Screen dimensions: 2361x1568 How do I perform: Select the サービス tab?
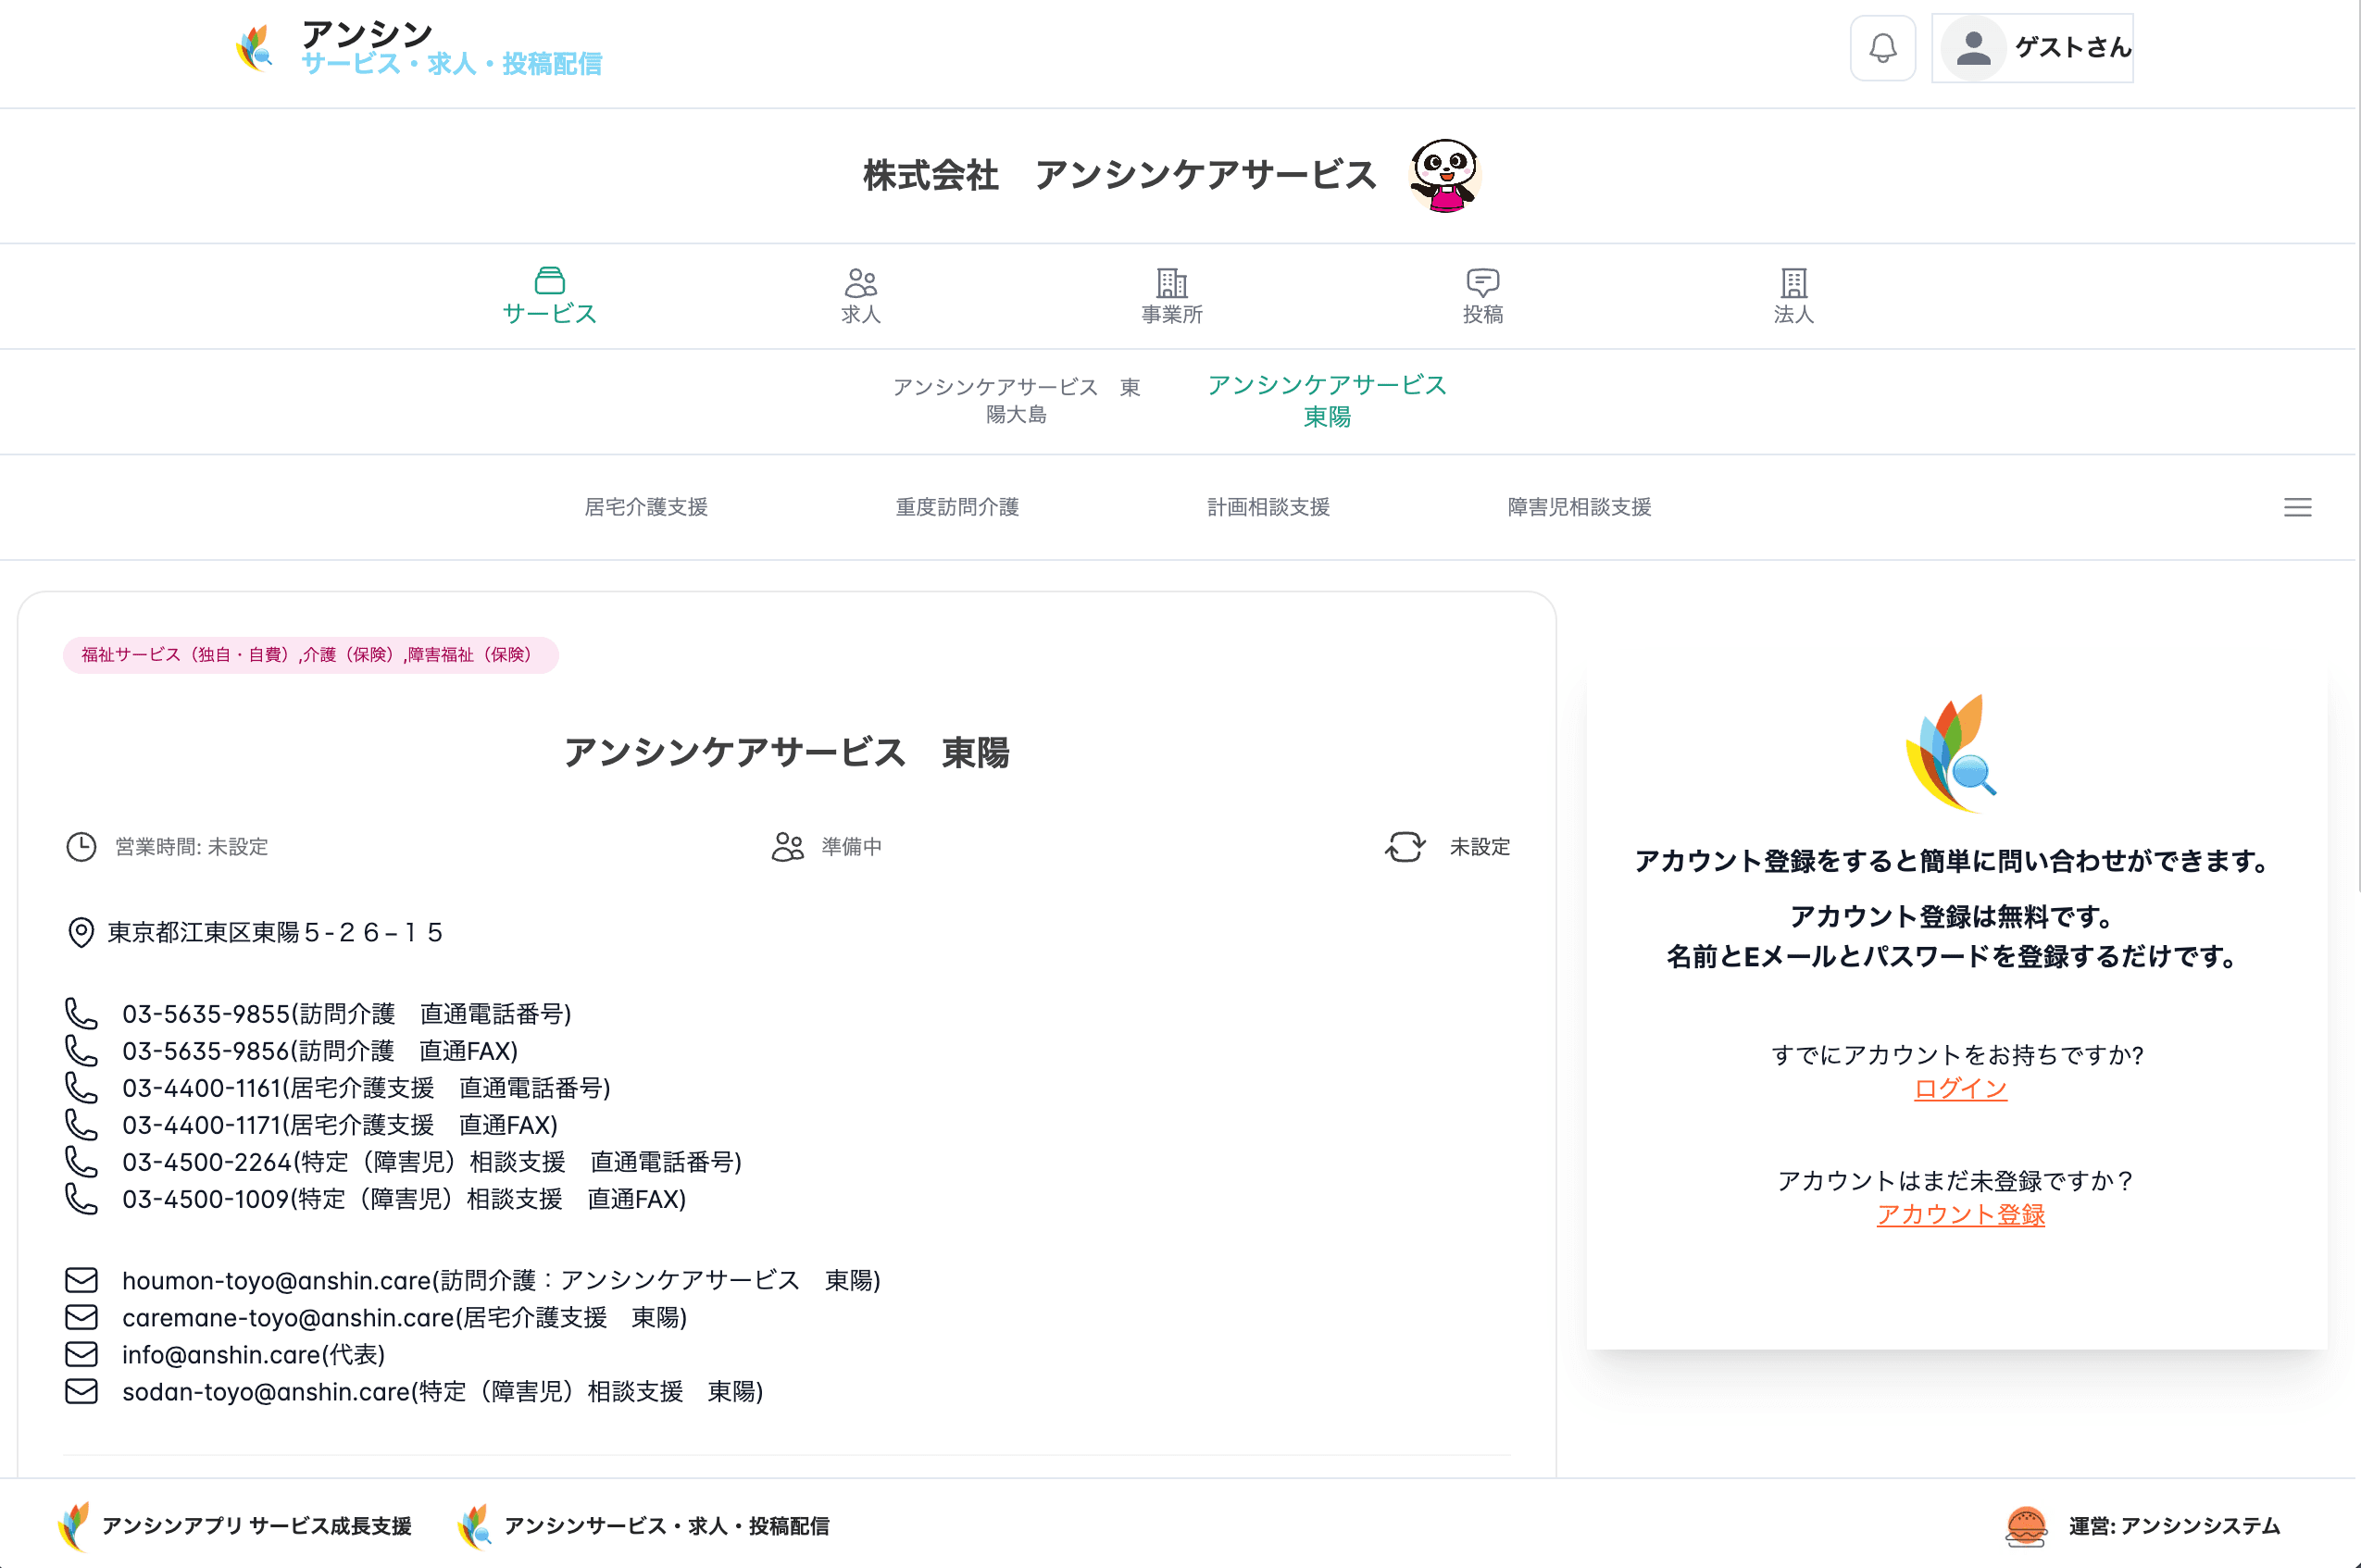point(549,296)
